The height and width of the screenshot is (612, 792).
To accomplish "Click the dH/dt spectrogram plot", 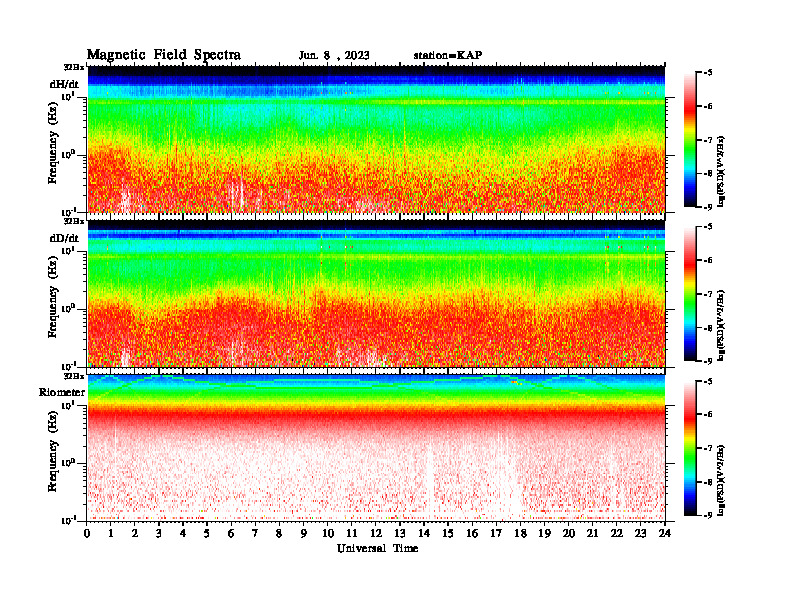I will [x=376, y=139].
